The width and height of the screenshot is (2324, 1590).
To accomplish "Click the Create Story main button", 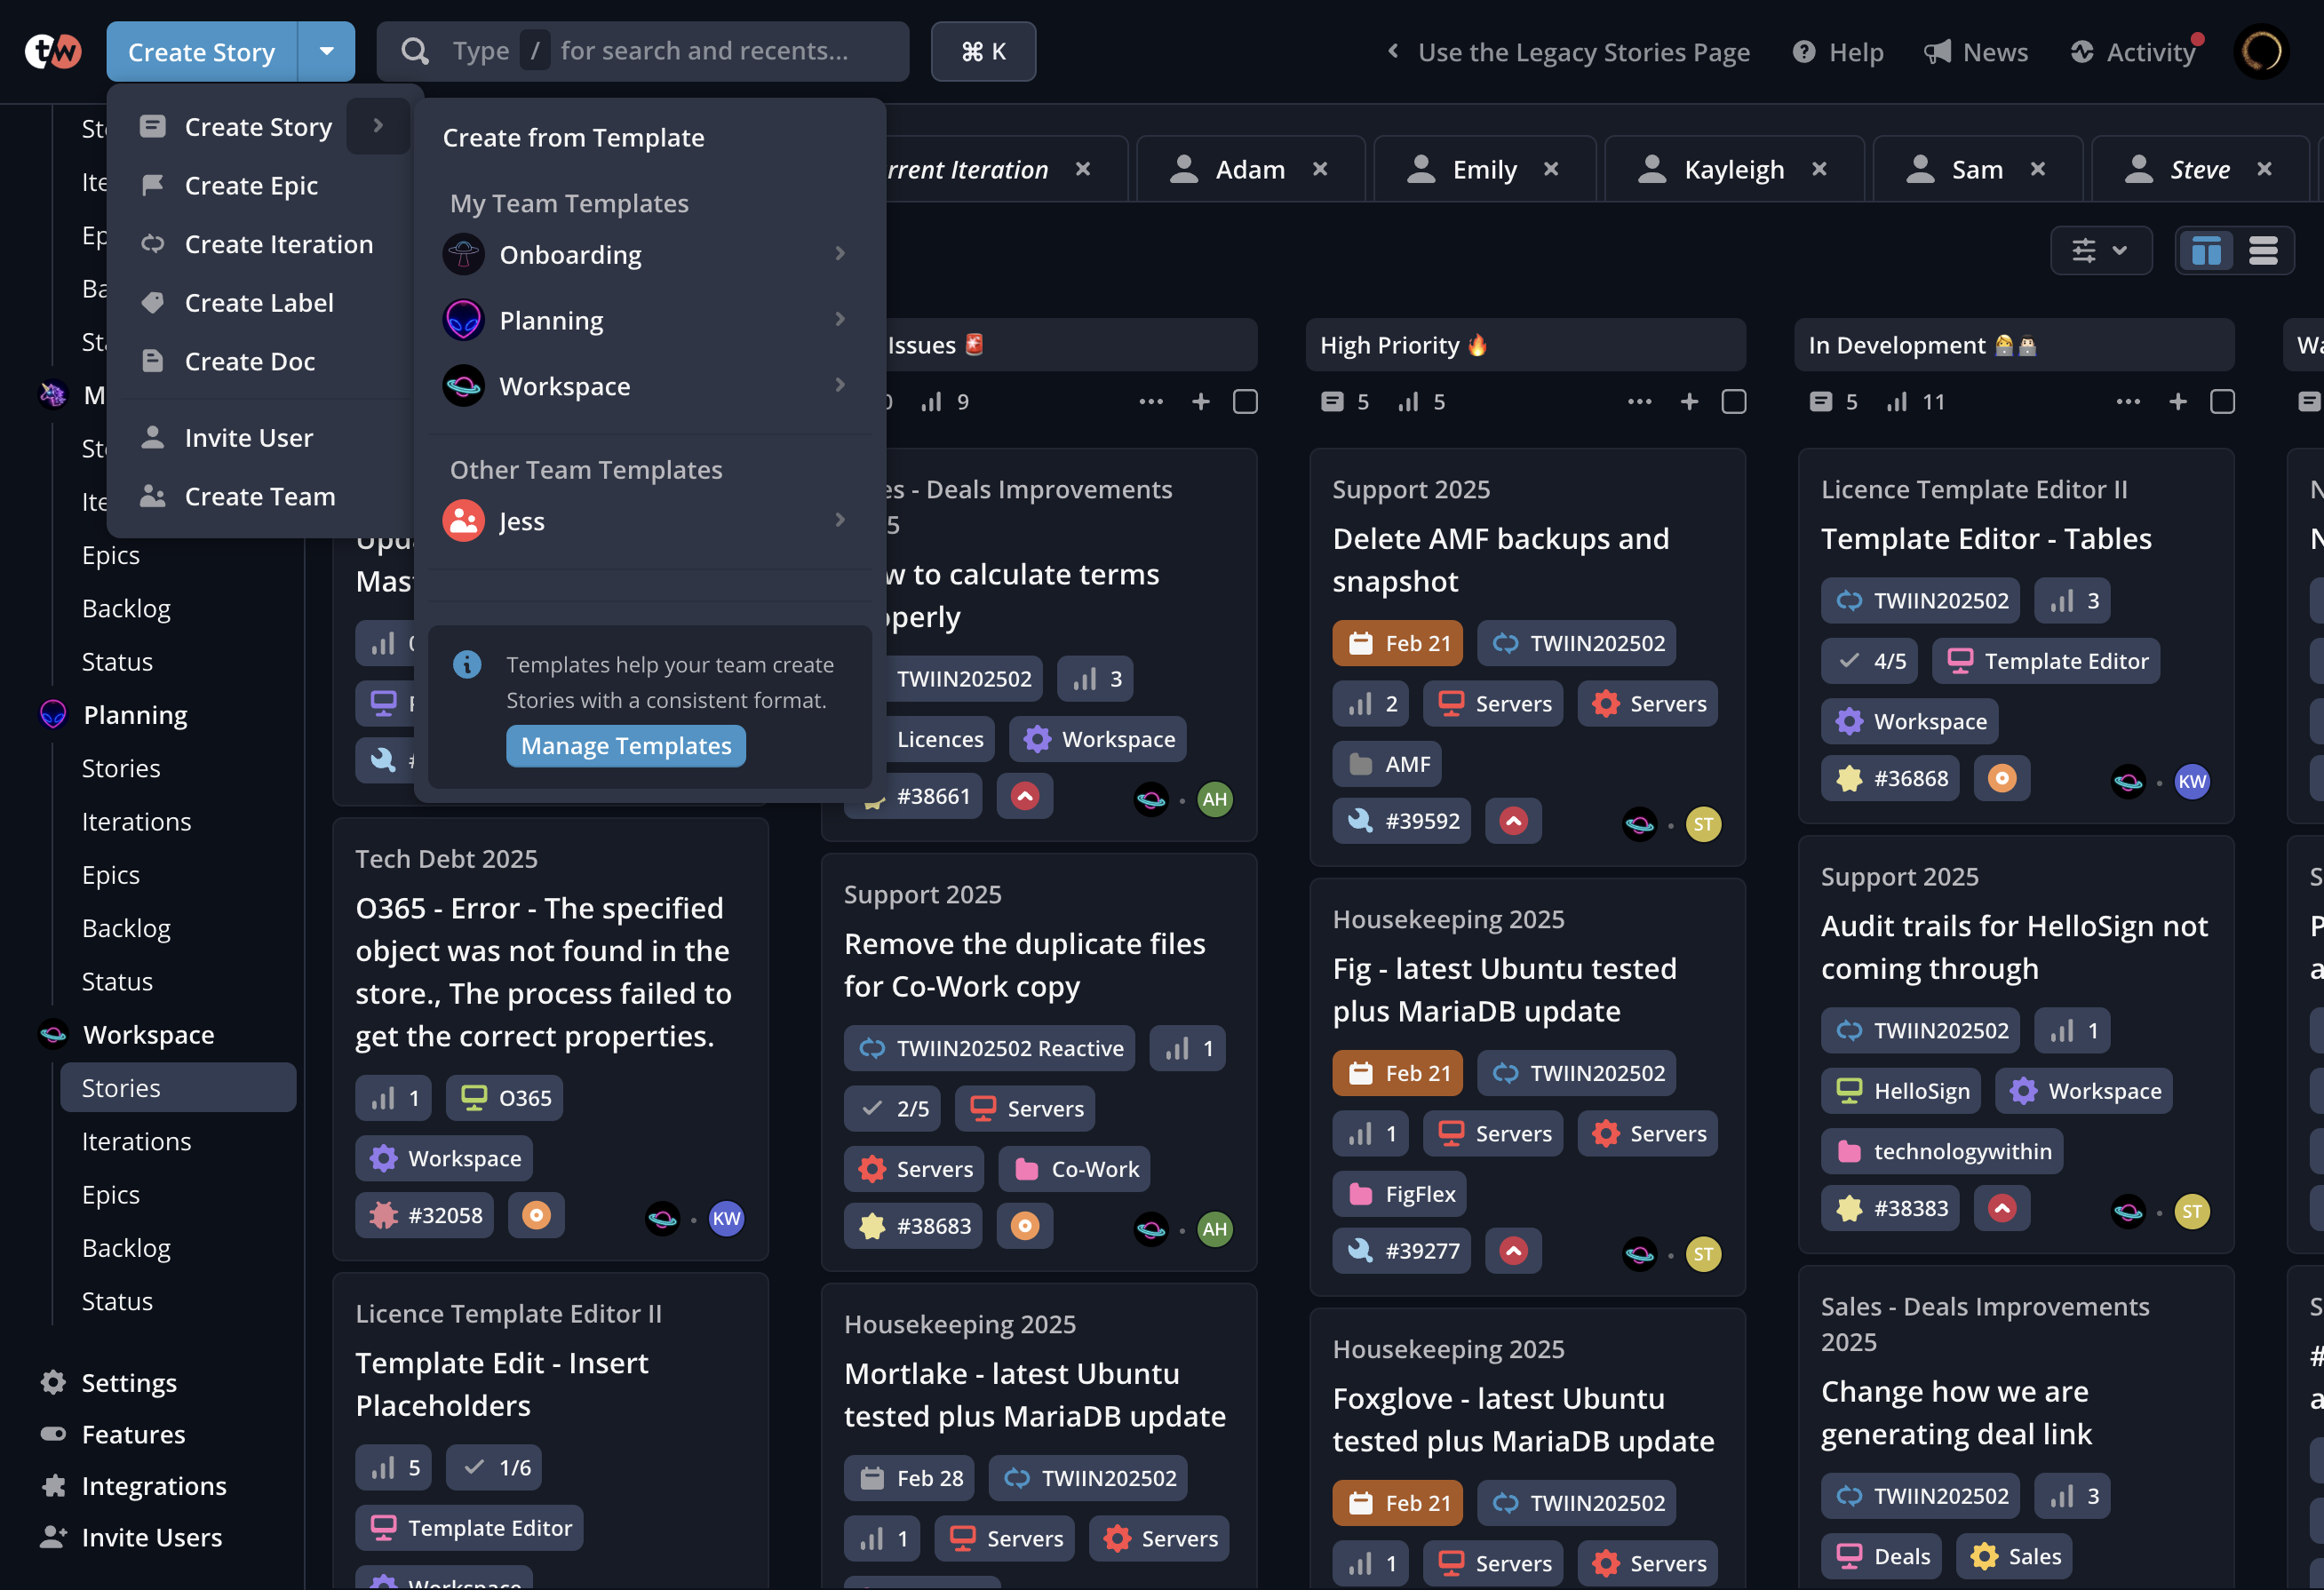I will click(x=202, y=51).
